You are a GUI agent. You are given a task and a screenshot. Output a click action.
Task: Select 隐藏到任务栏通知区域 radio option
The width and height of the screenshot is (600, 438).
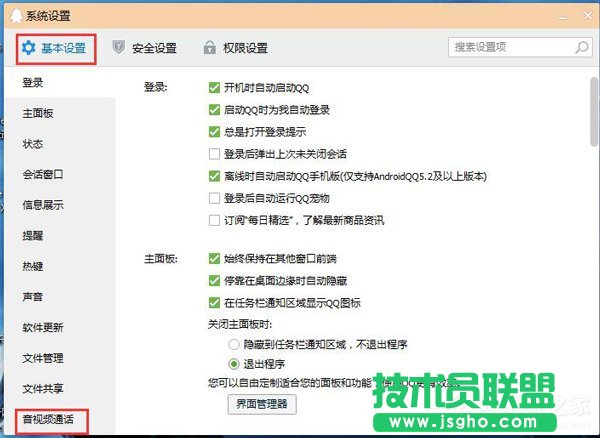[234, 344]
